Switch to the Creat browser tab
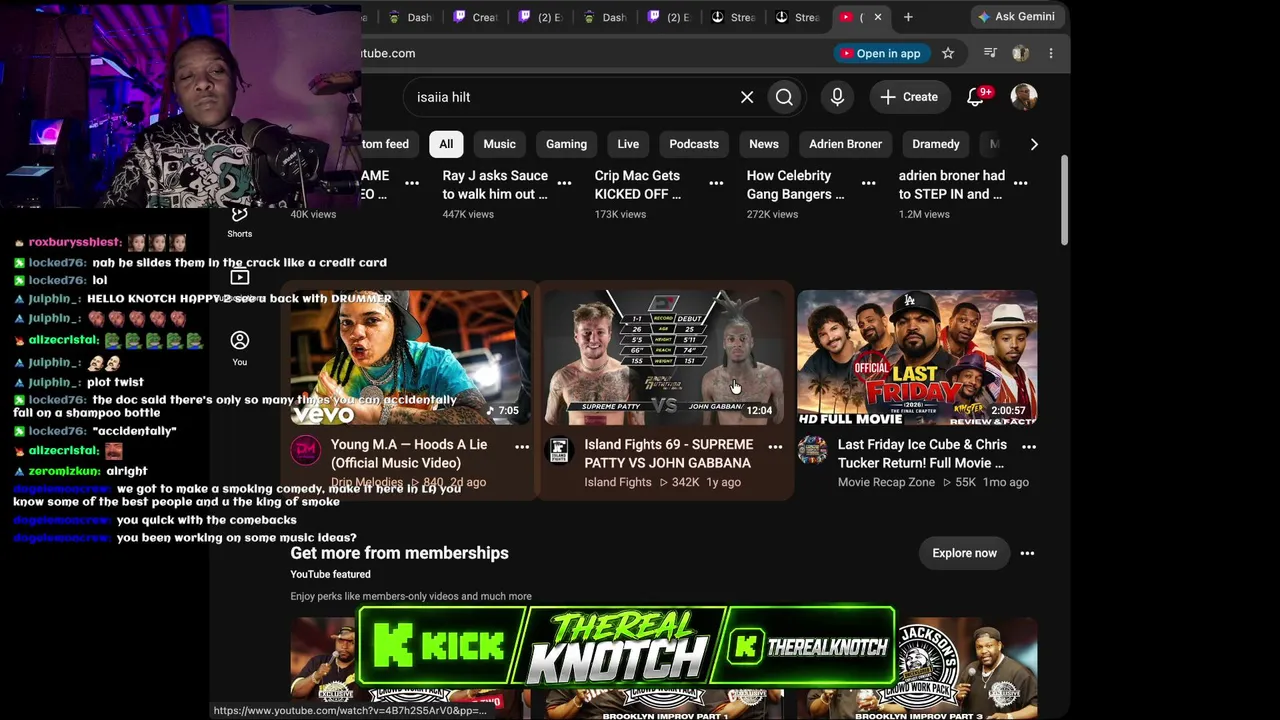1280x720 pixels. click(476, 17)
